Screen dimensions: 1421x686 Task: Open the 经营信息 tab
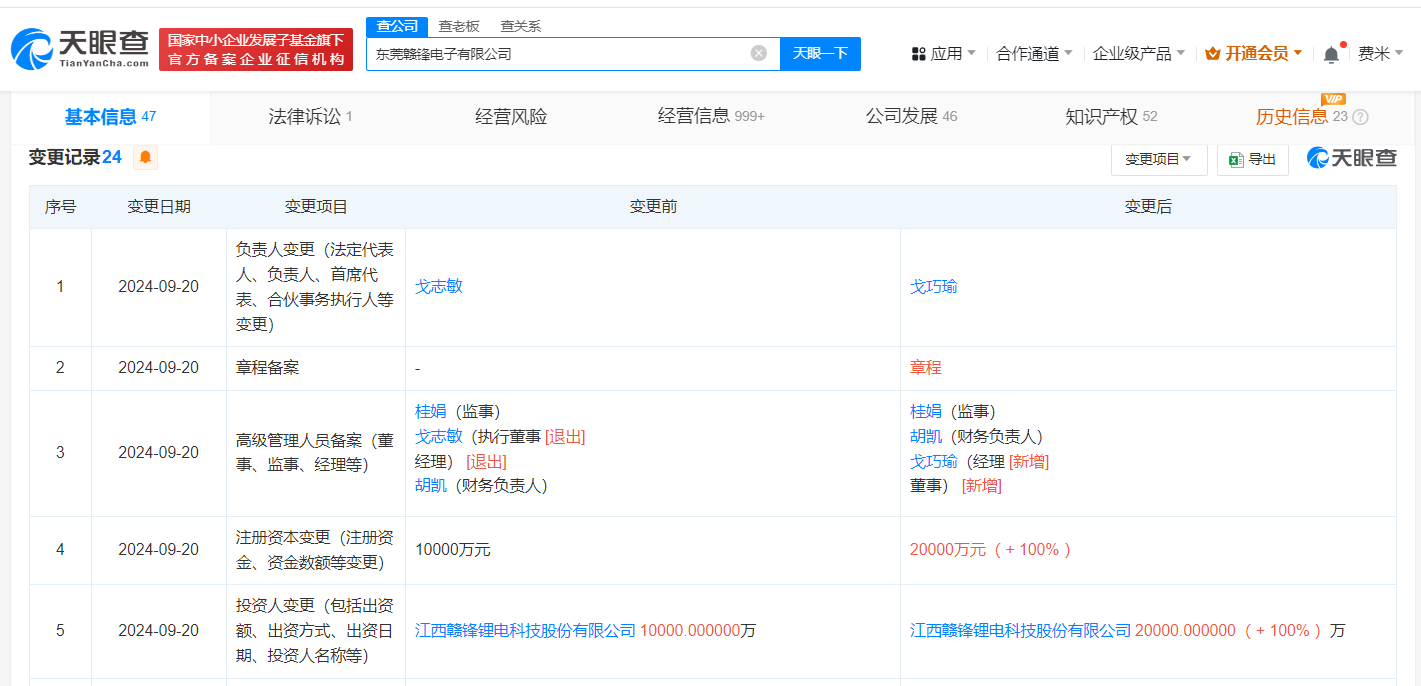[x=711, y=117]
